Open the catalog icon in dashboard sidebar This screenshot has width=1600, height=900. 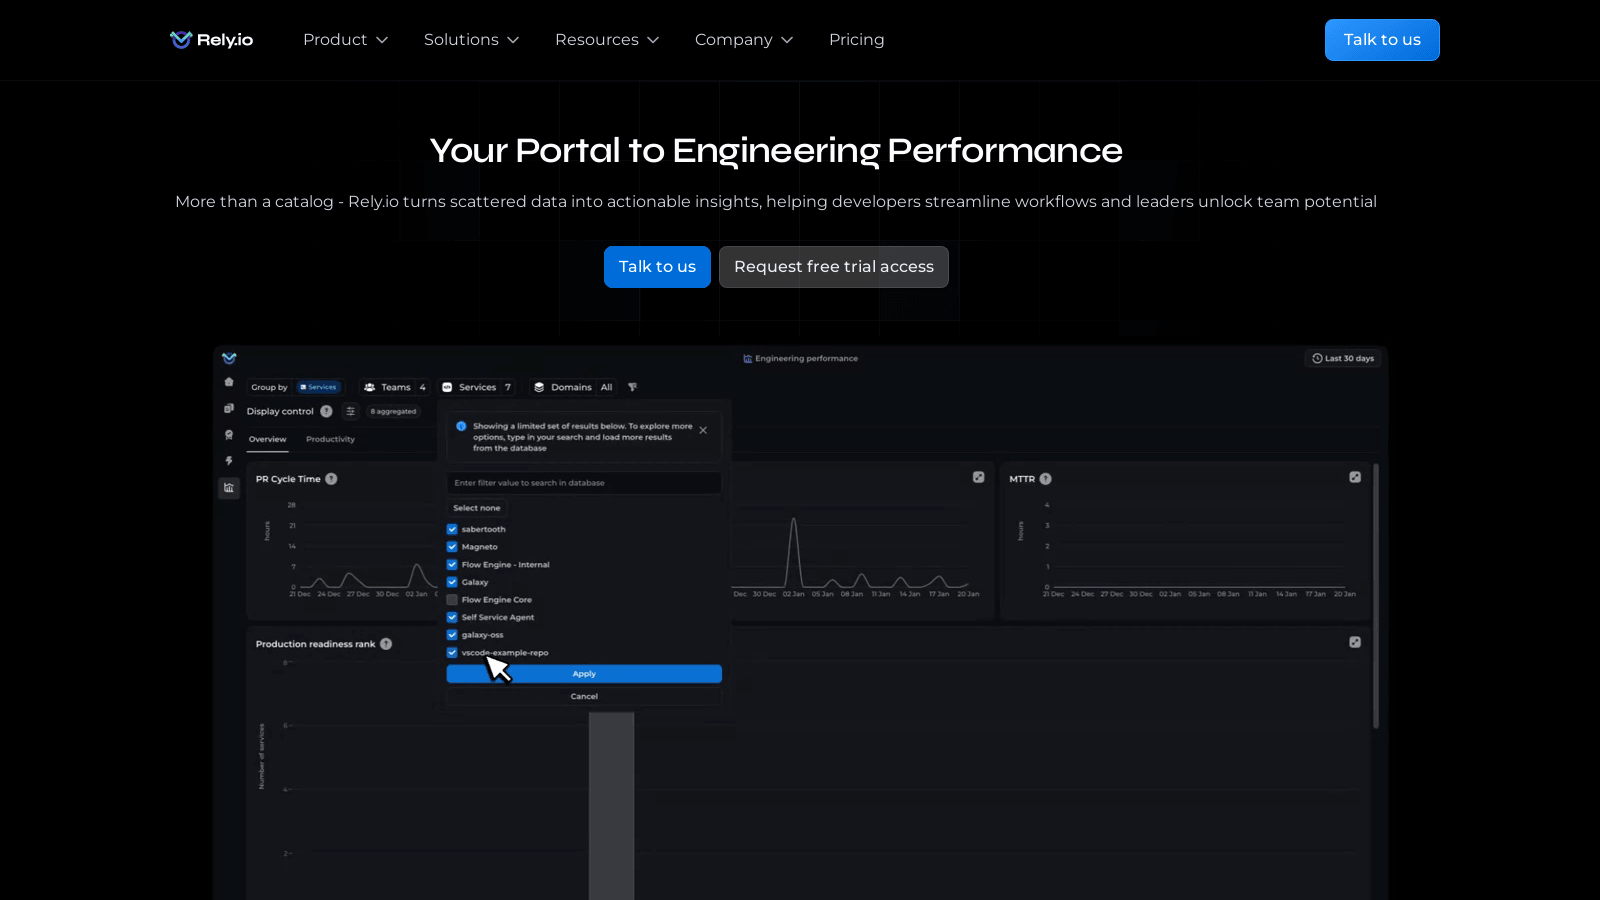229,408
